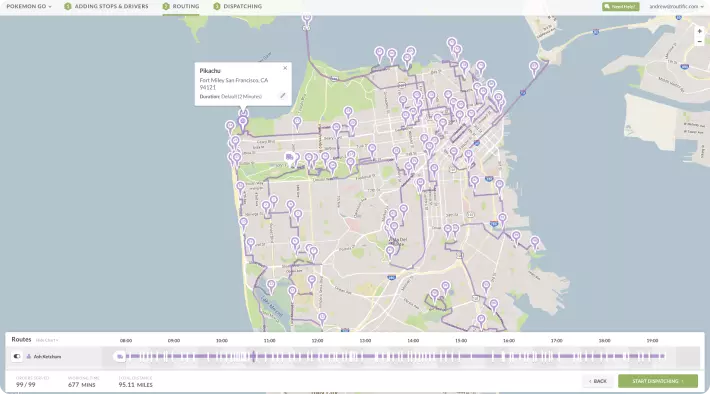Collapse the Hide Chart dropdown

[x=47, y=340]
